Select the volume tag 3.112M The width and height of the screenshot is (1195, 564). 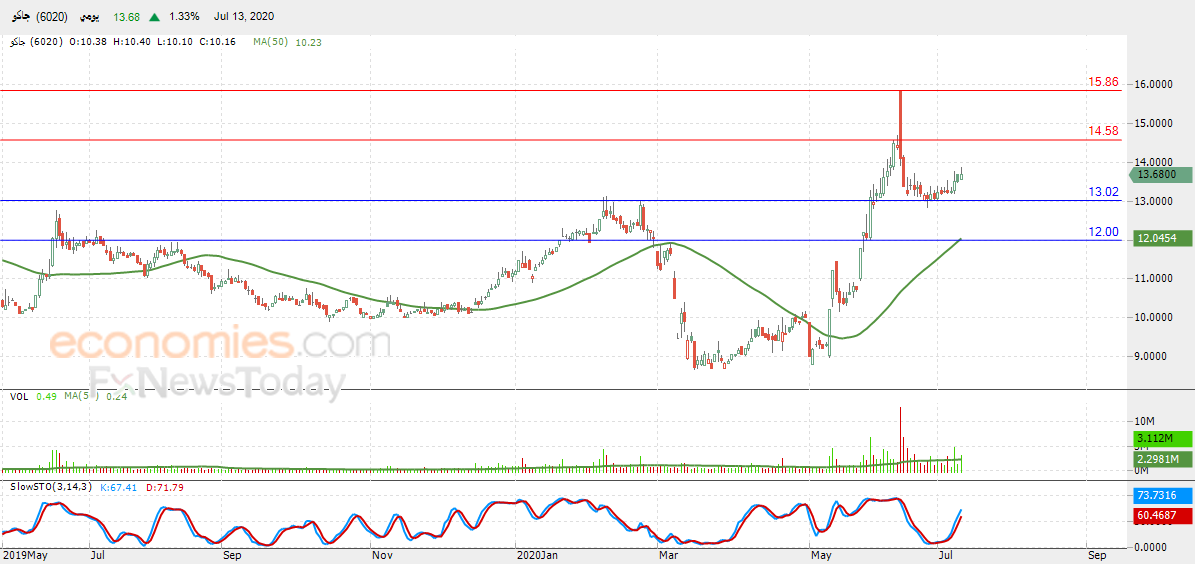[x=1163, y=439]
